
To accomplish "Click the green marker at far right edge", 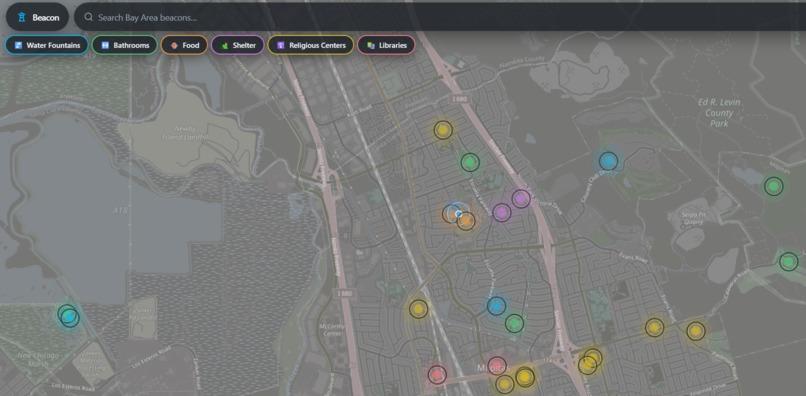I will [x=789, y=262].
